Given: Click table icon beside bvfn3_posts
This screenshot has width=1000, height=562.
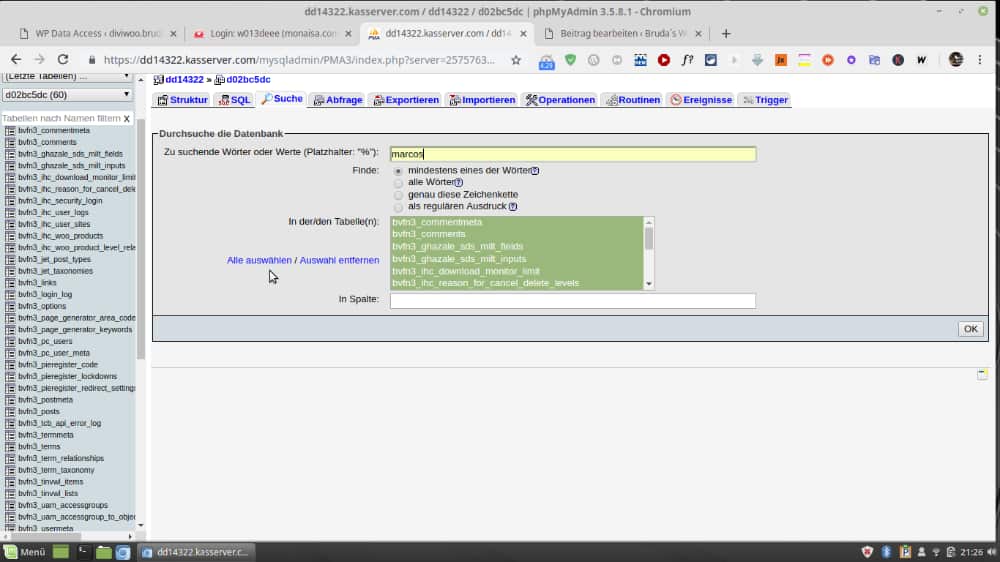Looking at the screenshot, I should [9, 412].
